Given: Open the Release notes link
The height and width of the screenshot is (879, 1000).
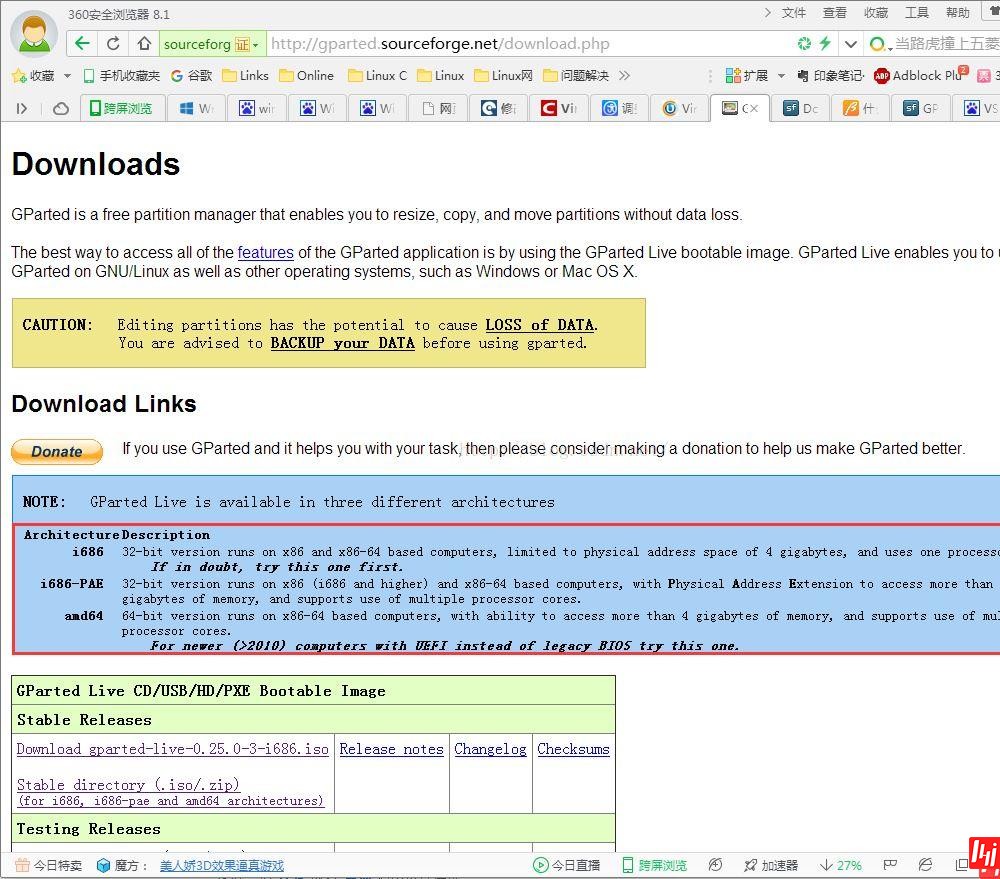Looking at the screenshot, I should coord(391,749).
